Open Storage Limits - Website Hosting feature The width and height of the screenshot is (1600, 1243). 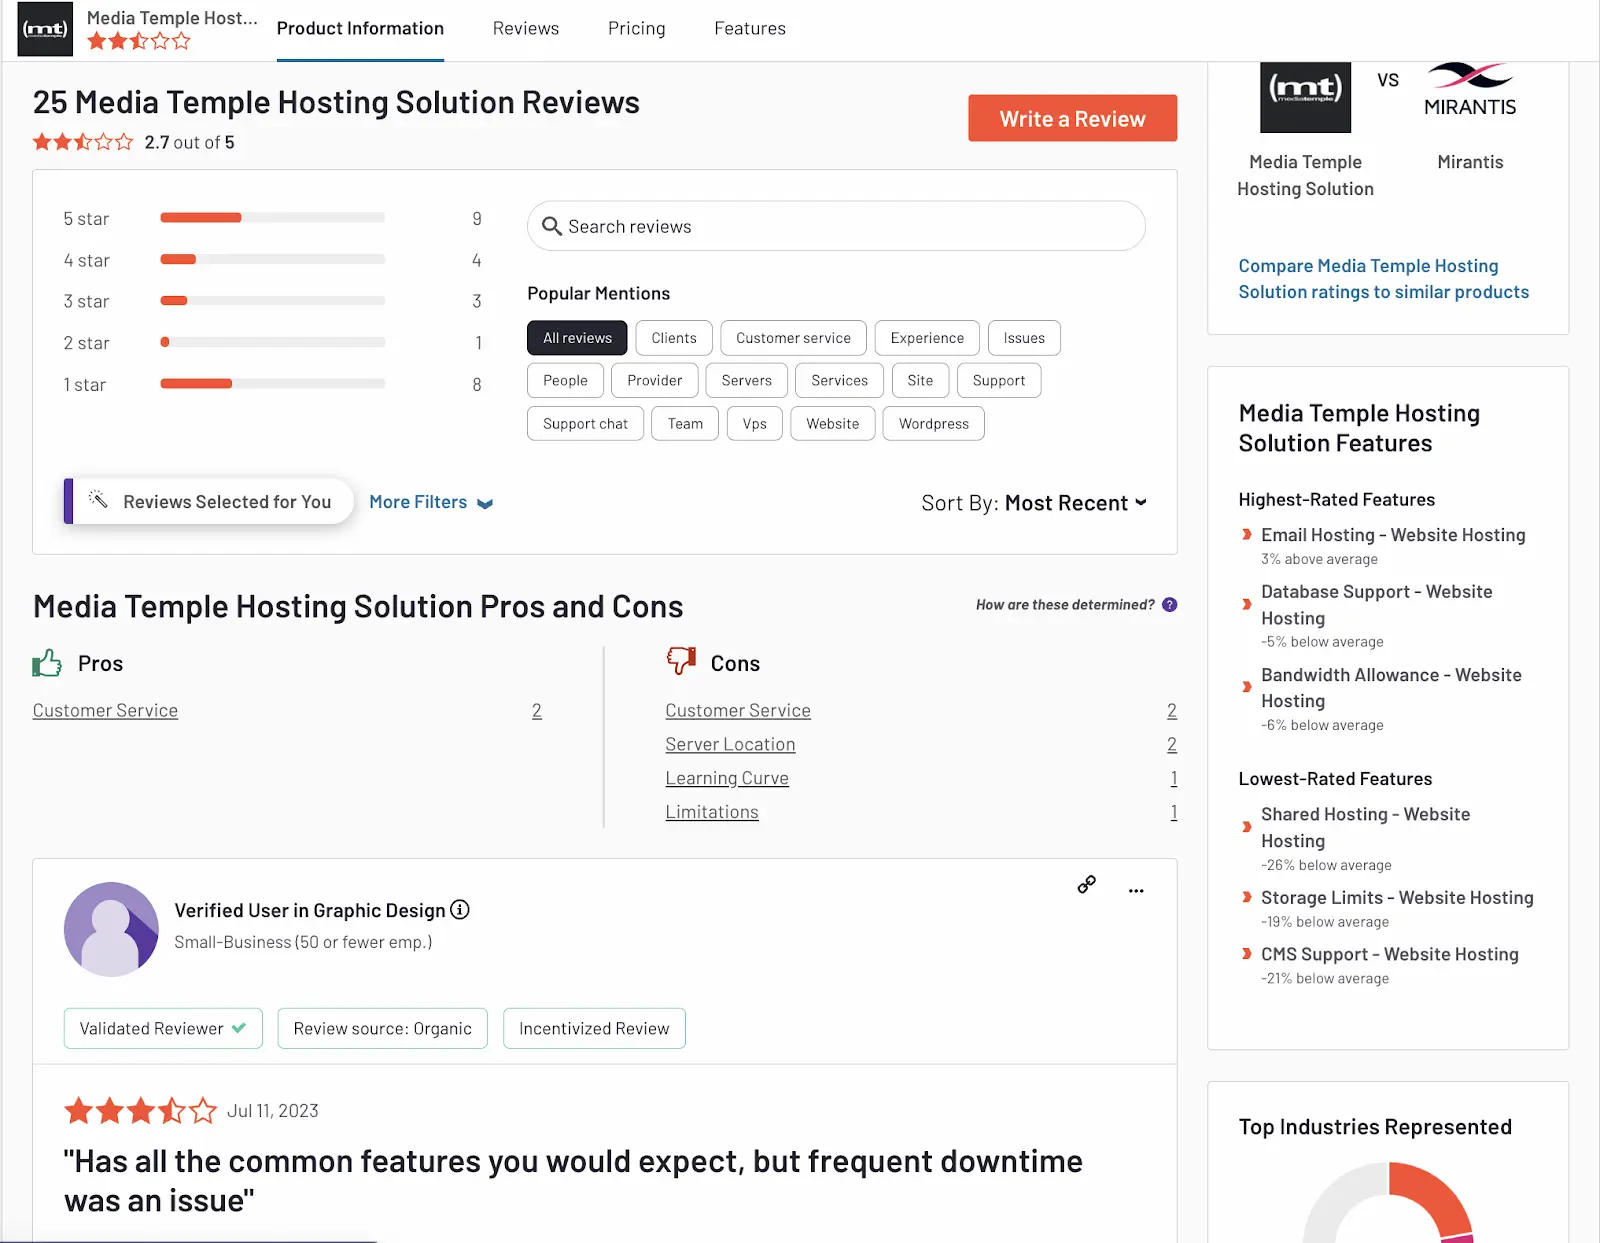(x=1397, y=898)
